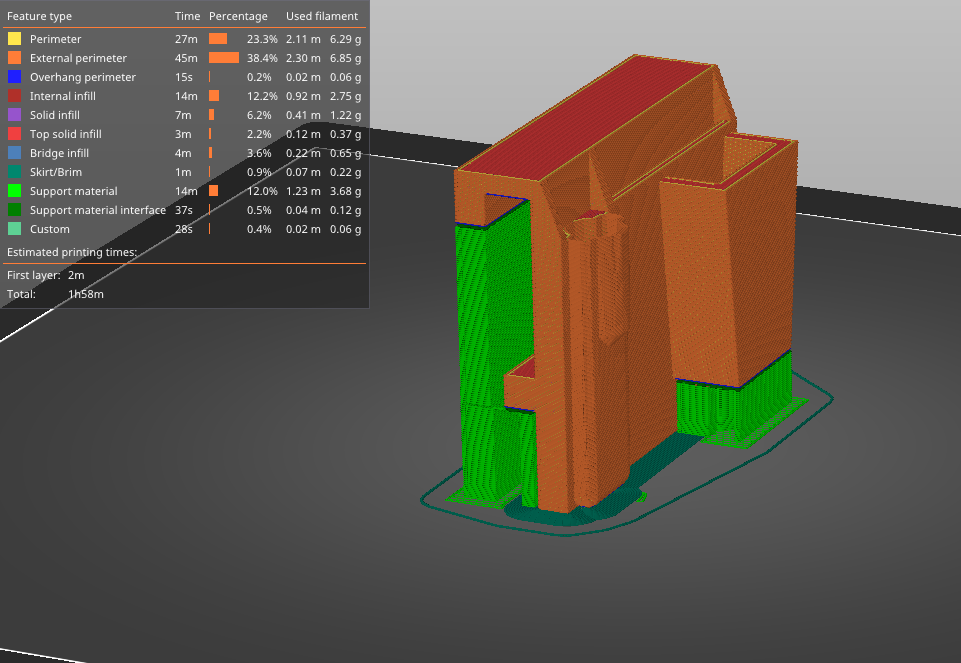Click the dark red Internal infill swatch
The width and height of the screenshot is (961, 663).
coord(13,95)
